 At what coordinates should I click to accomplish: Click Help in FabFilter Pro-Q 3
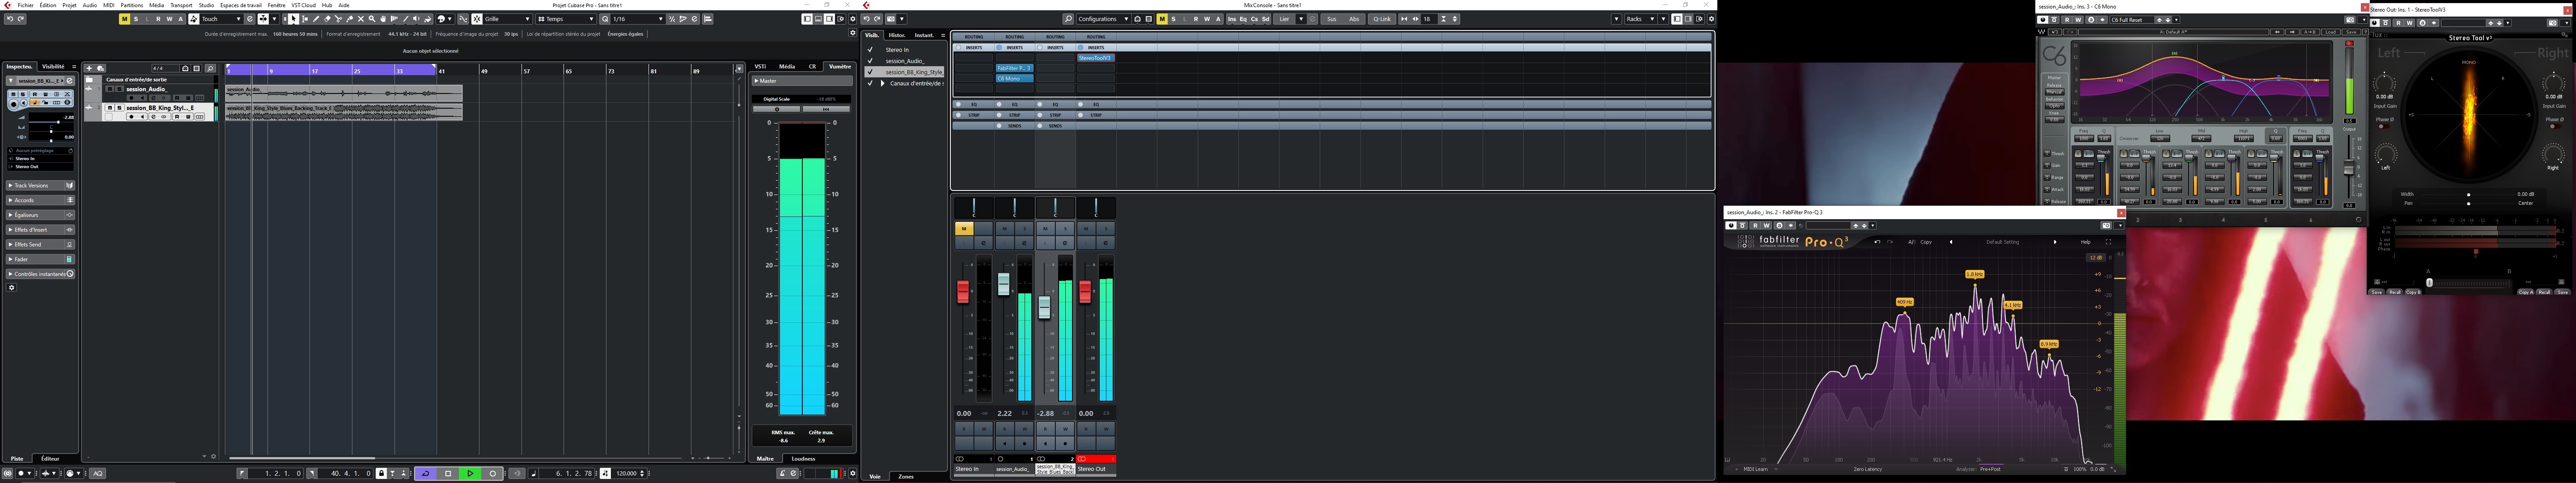point(2085,242)
